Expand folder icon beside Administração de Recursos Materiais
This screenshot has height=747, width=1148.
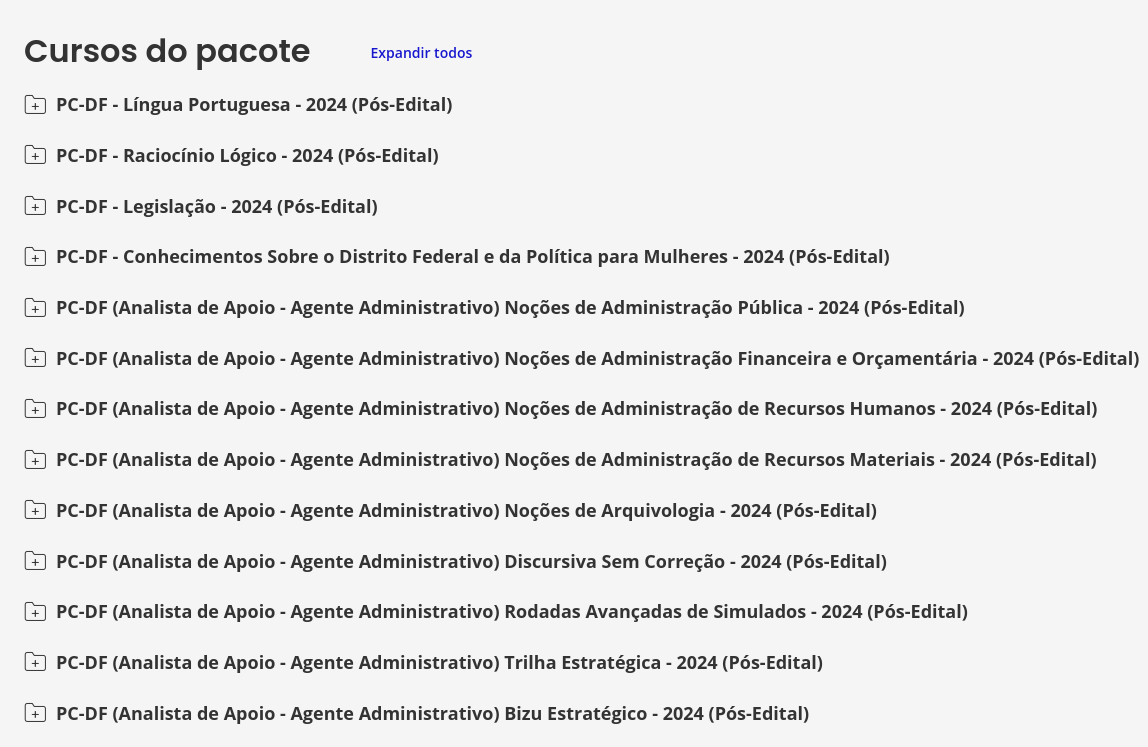35,460
